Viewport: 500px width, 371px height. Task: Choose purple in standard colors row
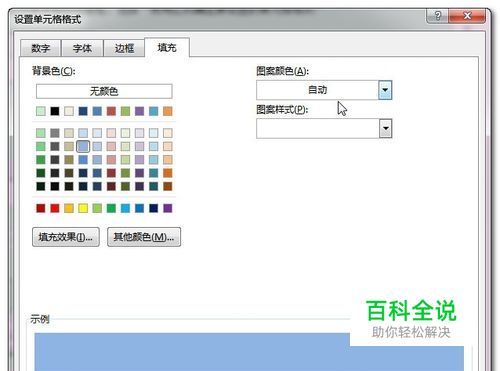tap(168, 208)
